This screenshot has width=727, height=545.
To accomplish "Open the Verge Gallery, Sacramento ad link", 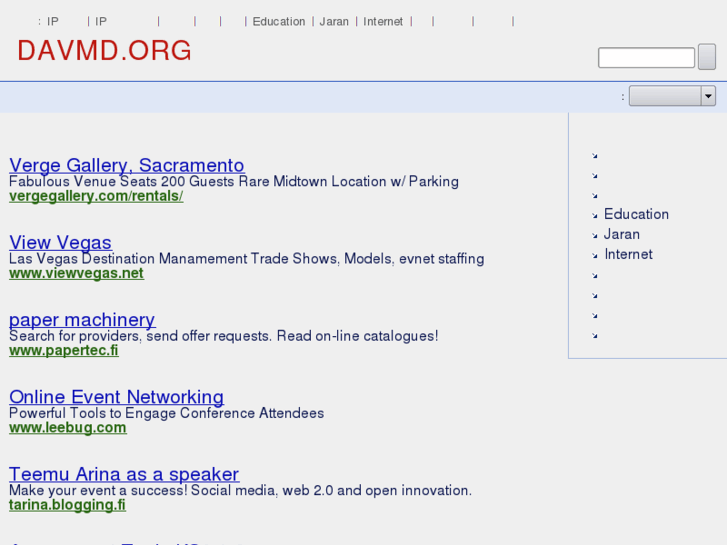I will [x=127, y=166].
